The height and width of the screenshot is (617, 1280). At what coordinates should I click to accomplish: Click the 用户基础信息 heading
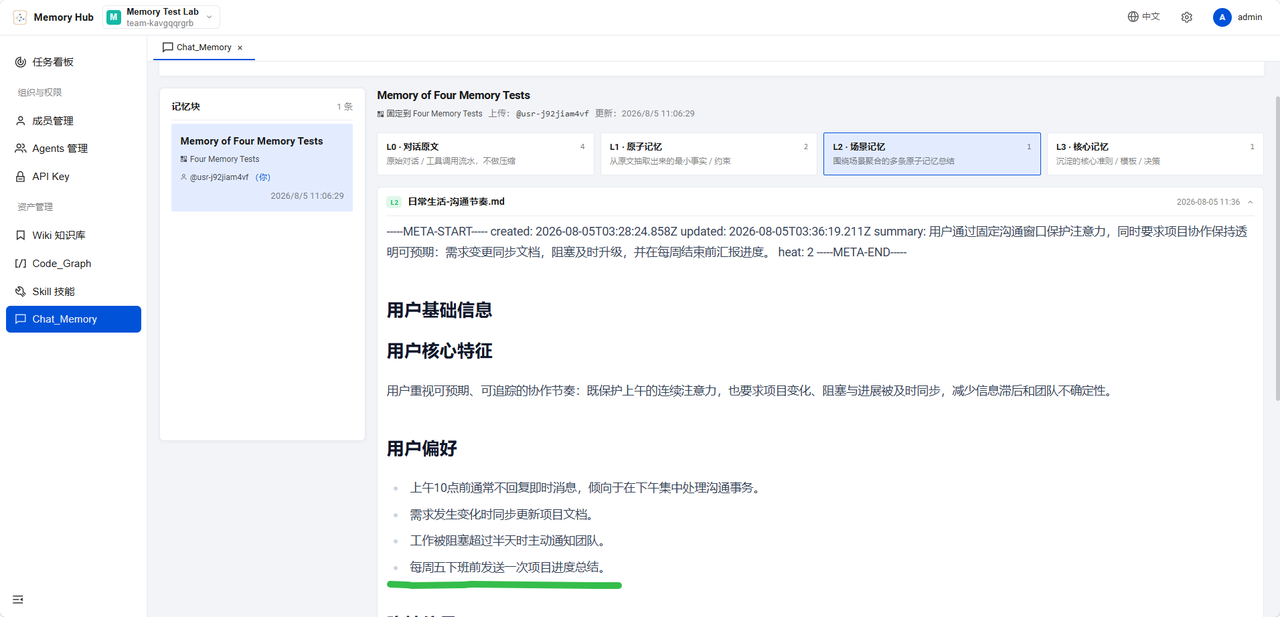click(x=439, y=310)
